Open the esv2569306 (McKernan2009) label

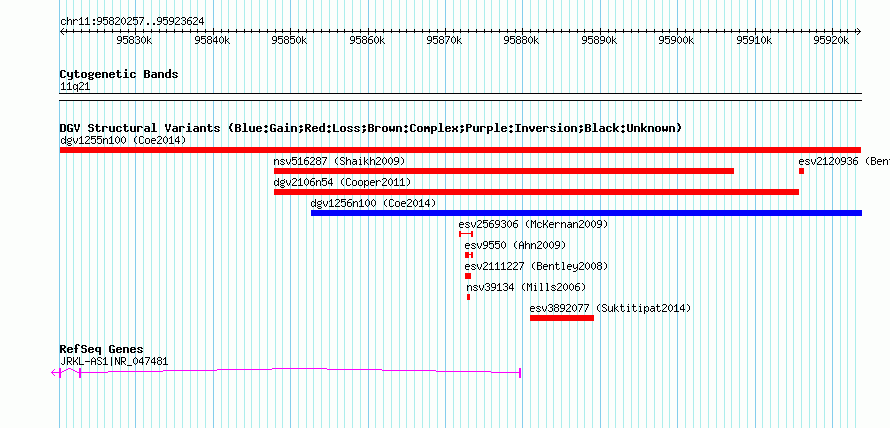[x=534, y=224]
